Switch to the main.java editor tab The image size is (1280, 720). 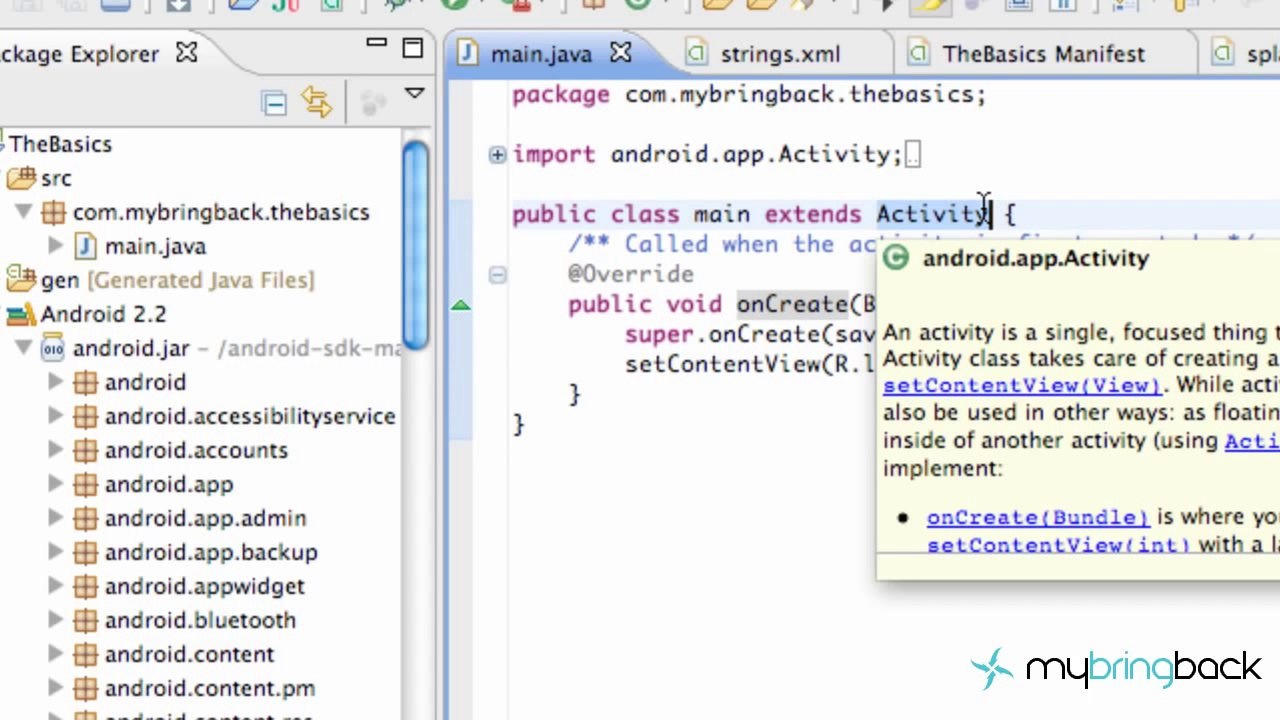tap(540, 54)
